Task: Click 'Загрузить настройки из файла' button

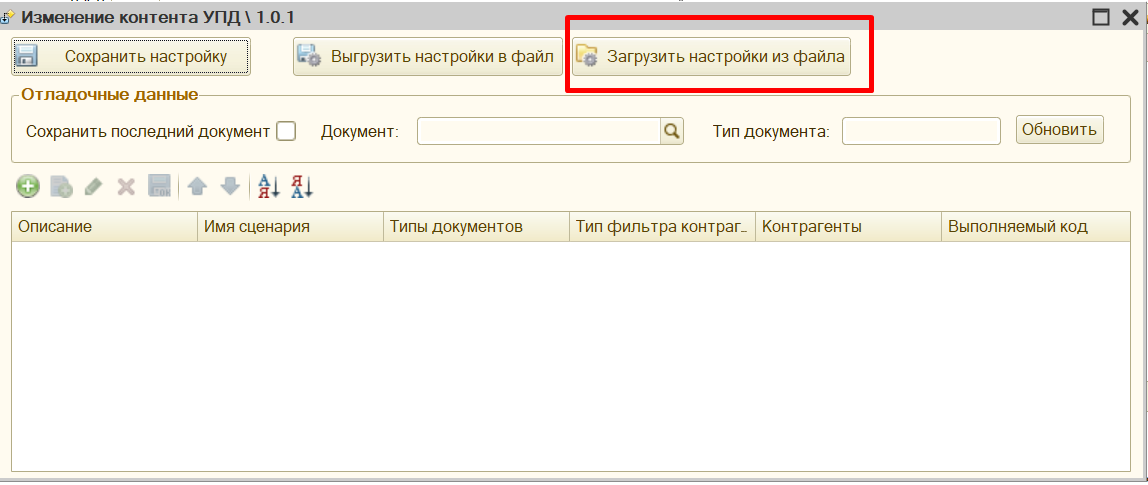Action: pos(712,57)
